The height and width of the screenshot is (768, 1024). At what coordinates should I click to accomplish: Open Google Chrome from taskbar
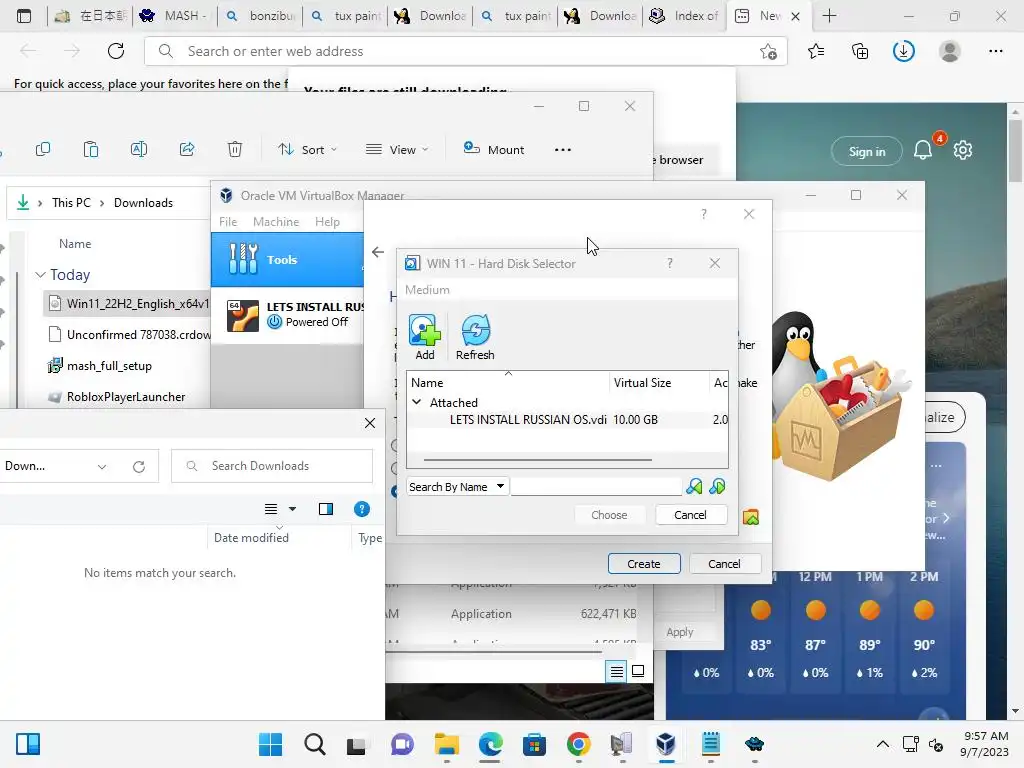coord(579,744)
